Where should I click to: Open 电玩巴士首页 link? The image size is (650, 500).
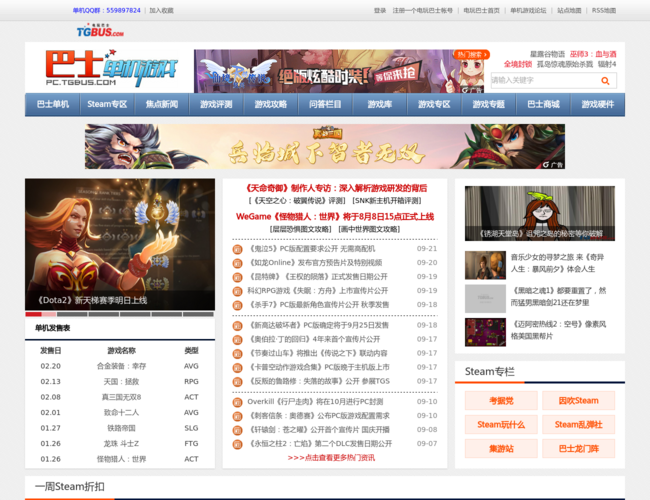click(481, 10)
